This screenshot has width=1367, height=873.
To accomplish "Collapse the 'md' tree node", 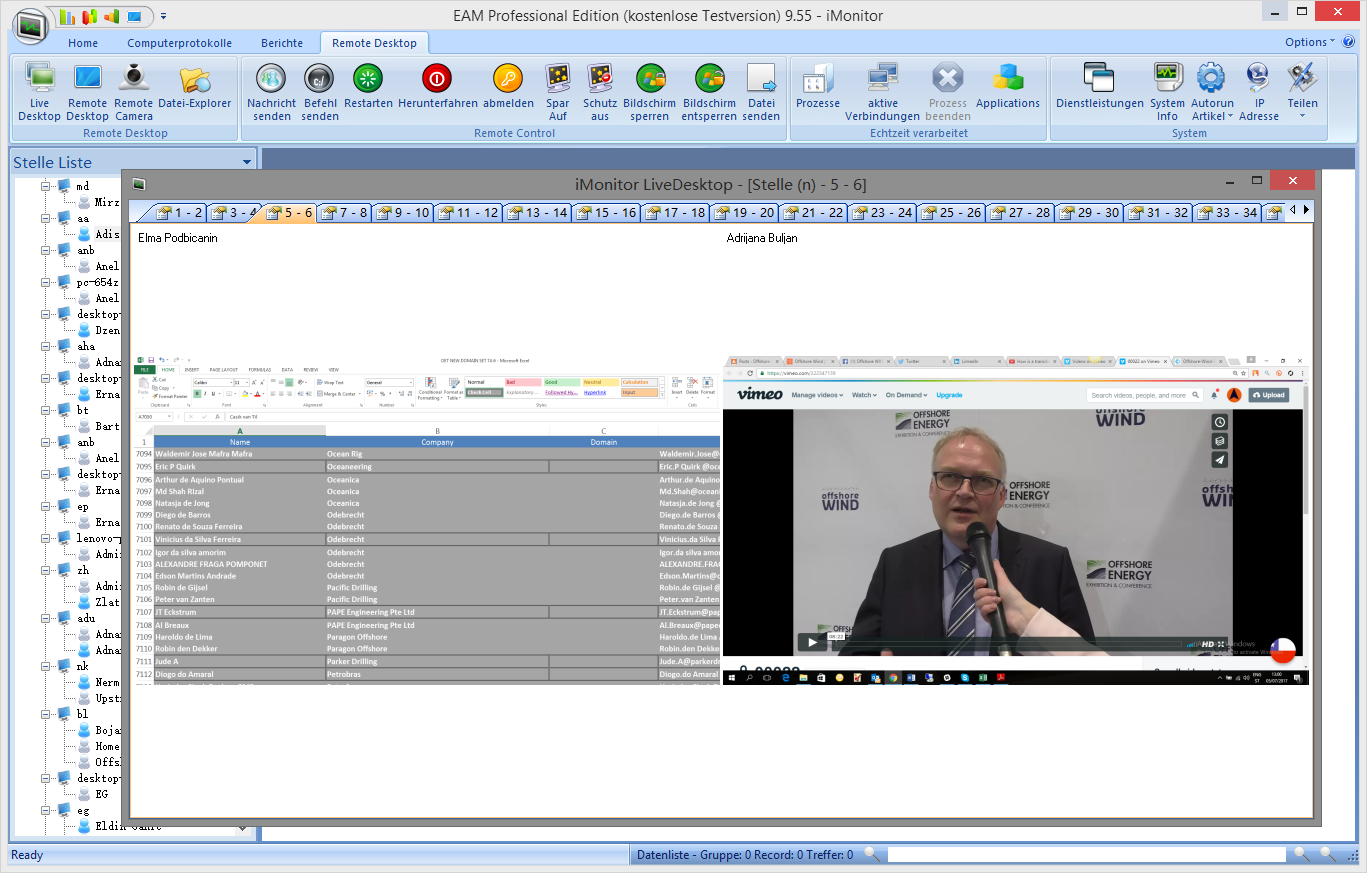I will click(46, 186).
